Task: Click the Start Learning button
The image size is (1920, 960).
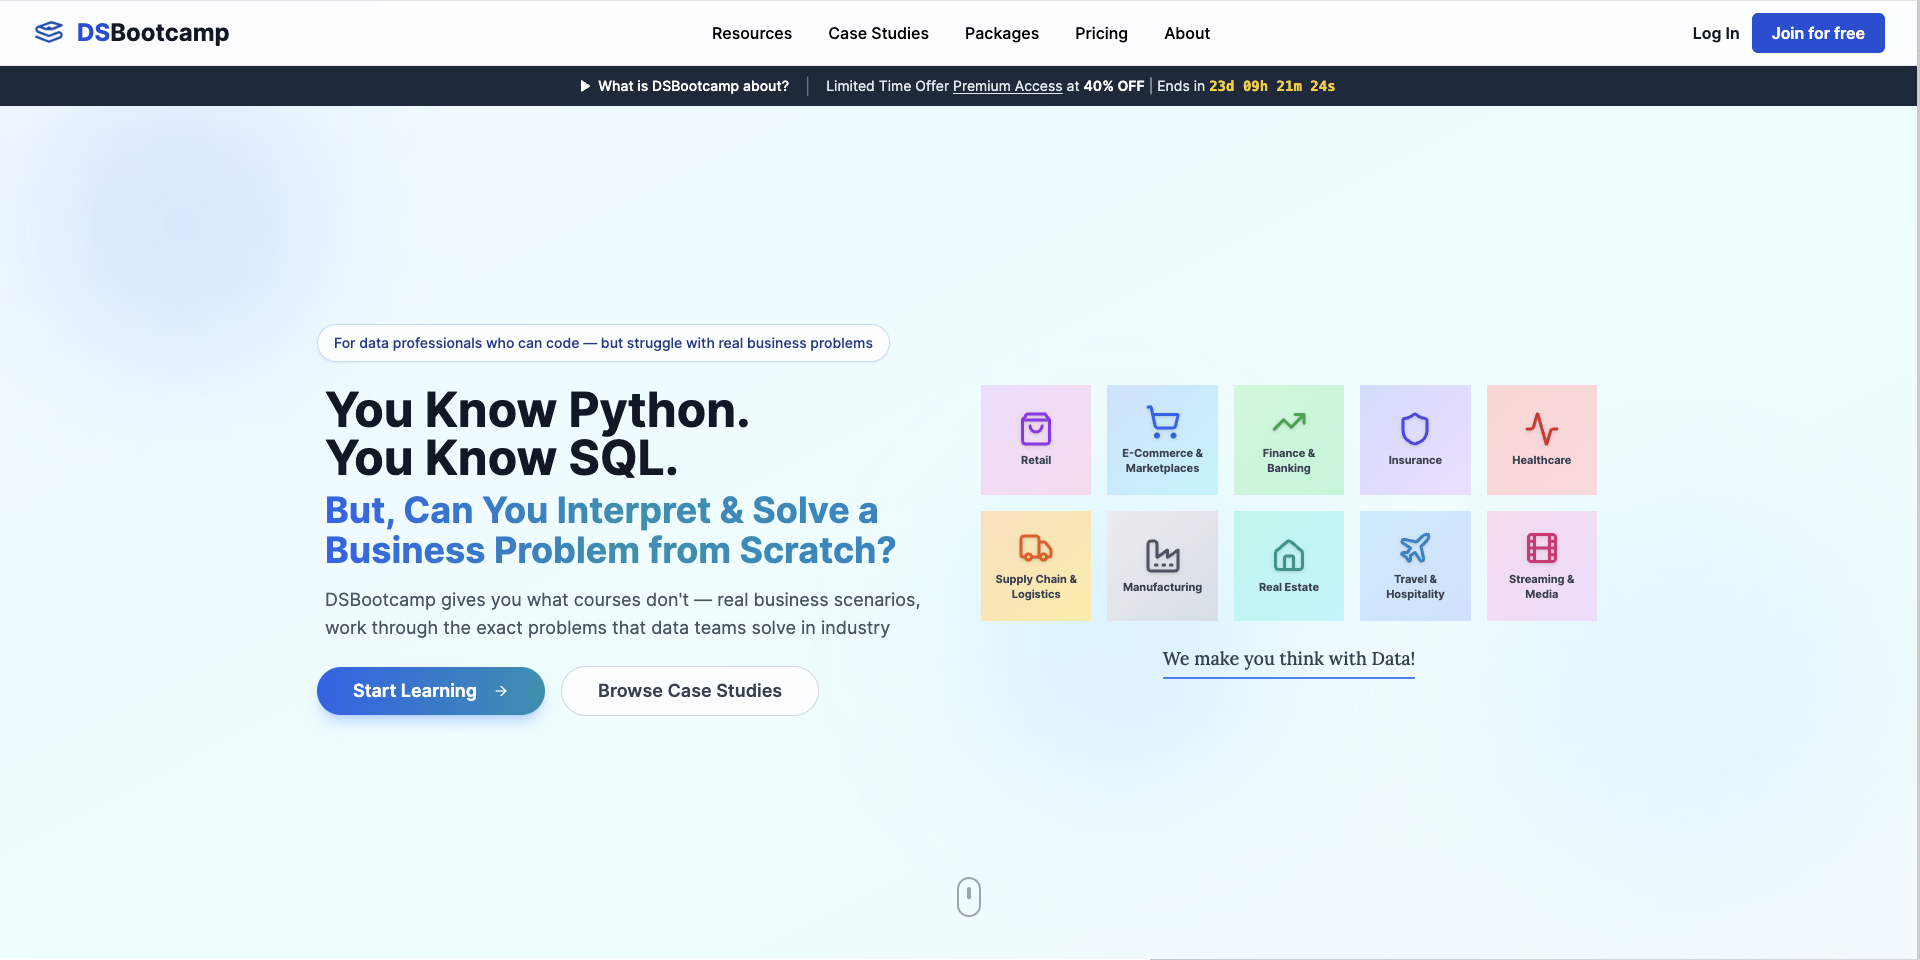Action: click(x=431, y=691)
